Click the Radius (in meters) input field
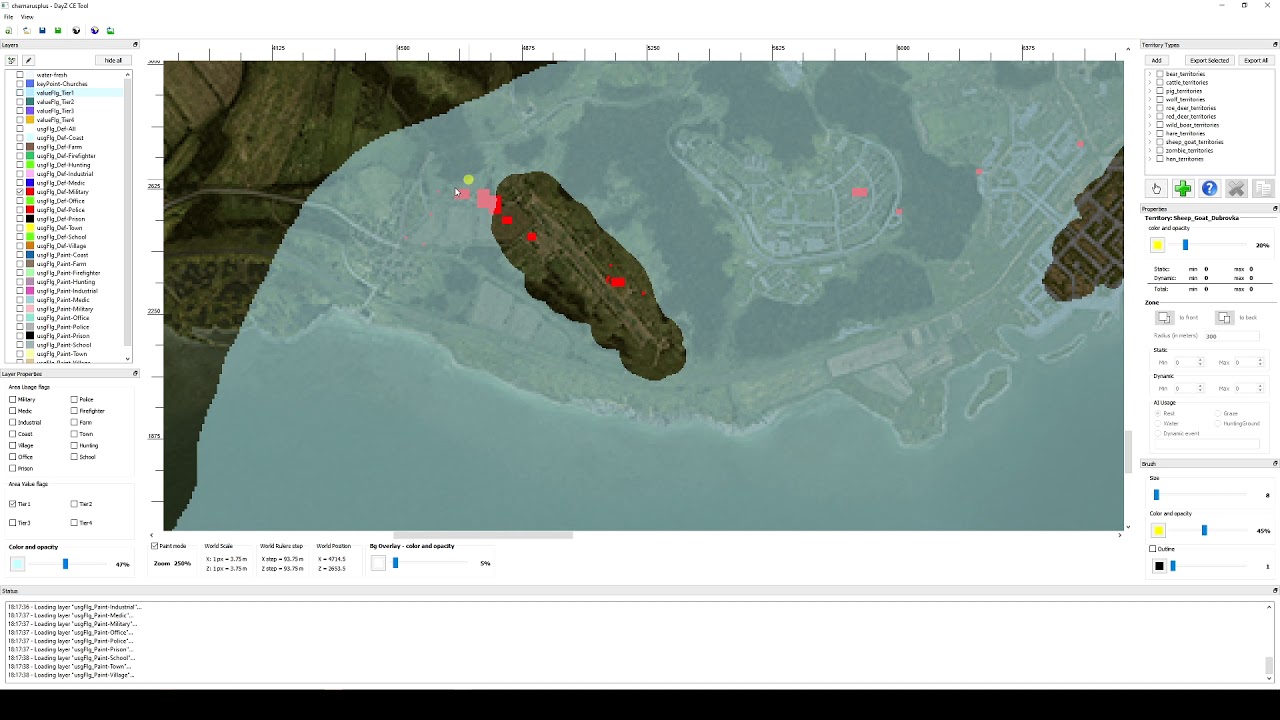The height and width of the screenshot is (720, 1280). click(1231, 336)
